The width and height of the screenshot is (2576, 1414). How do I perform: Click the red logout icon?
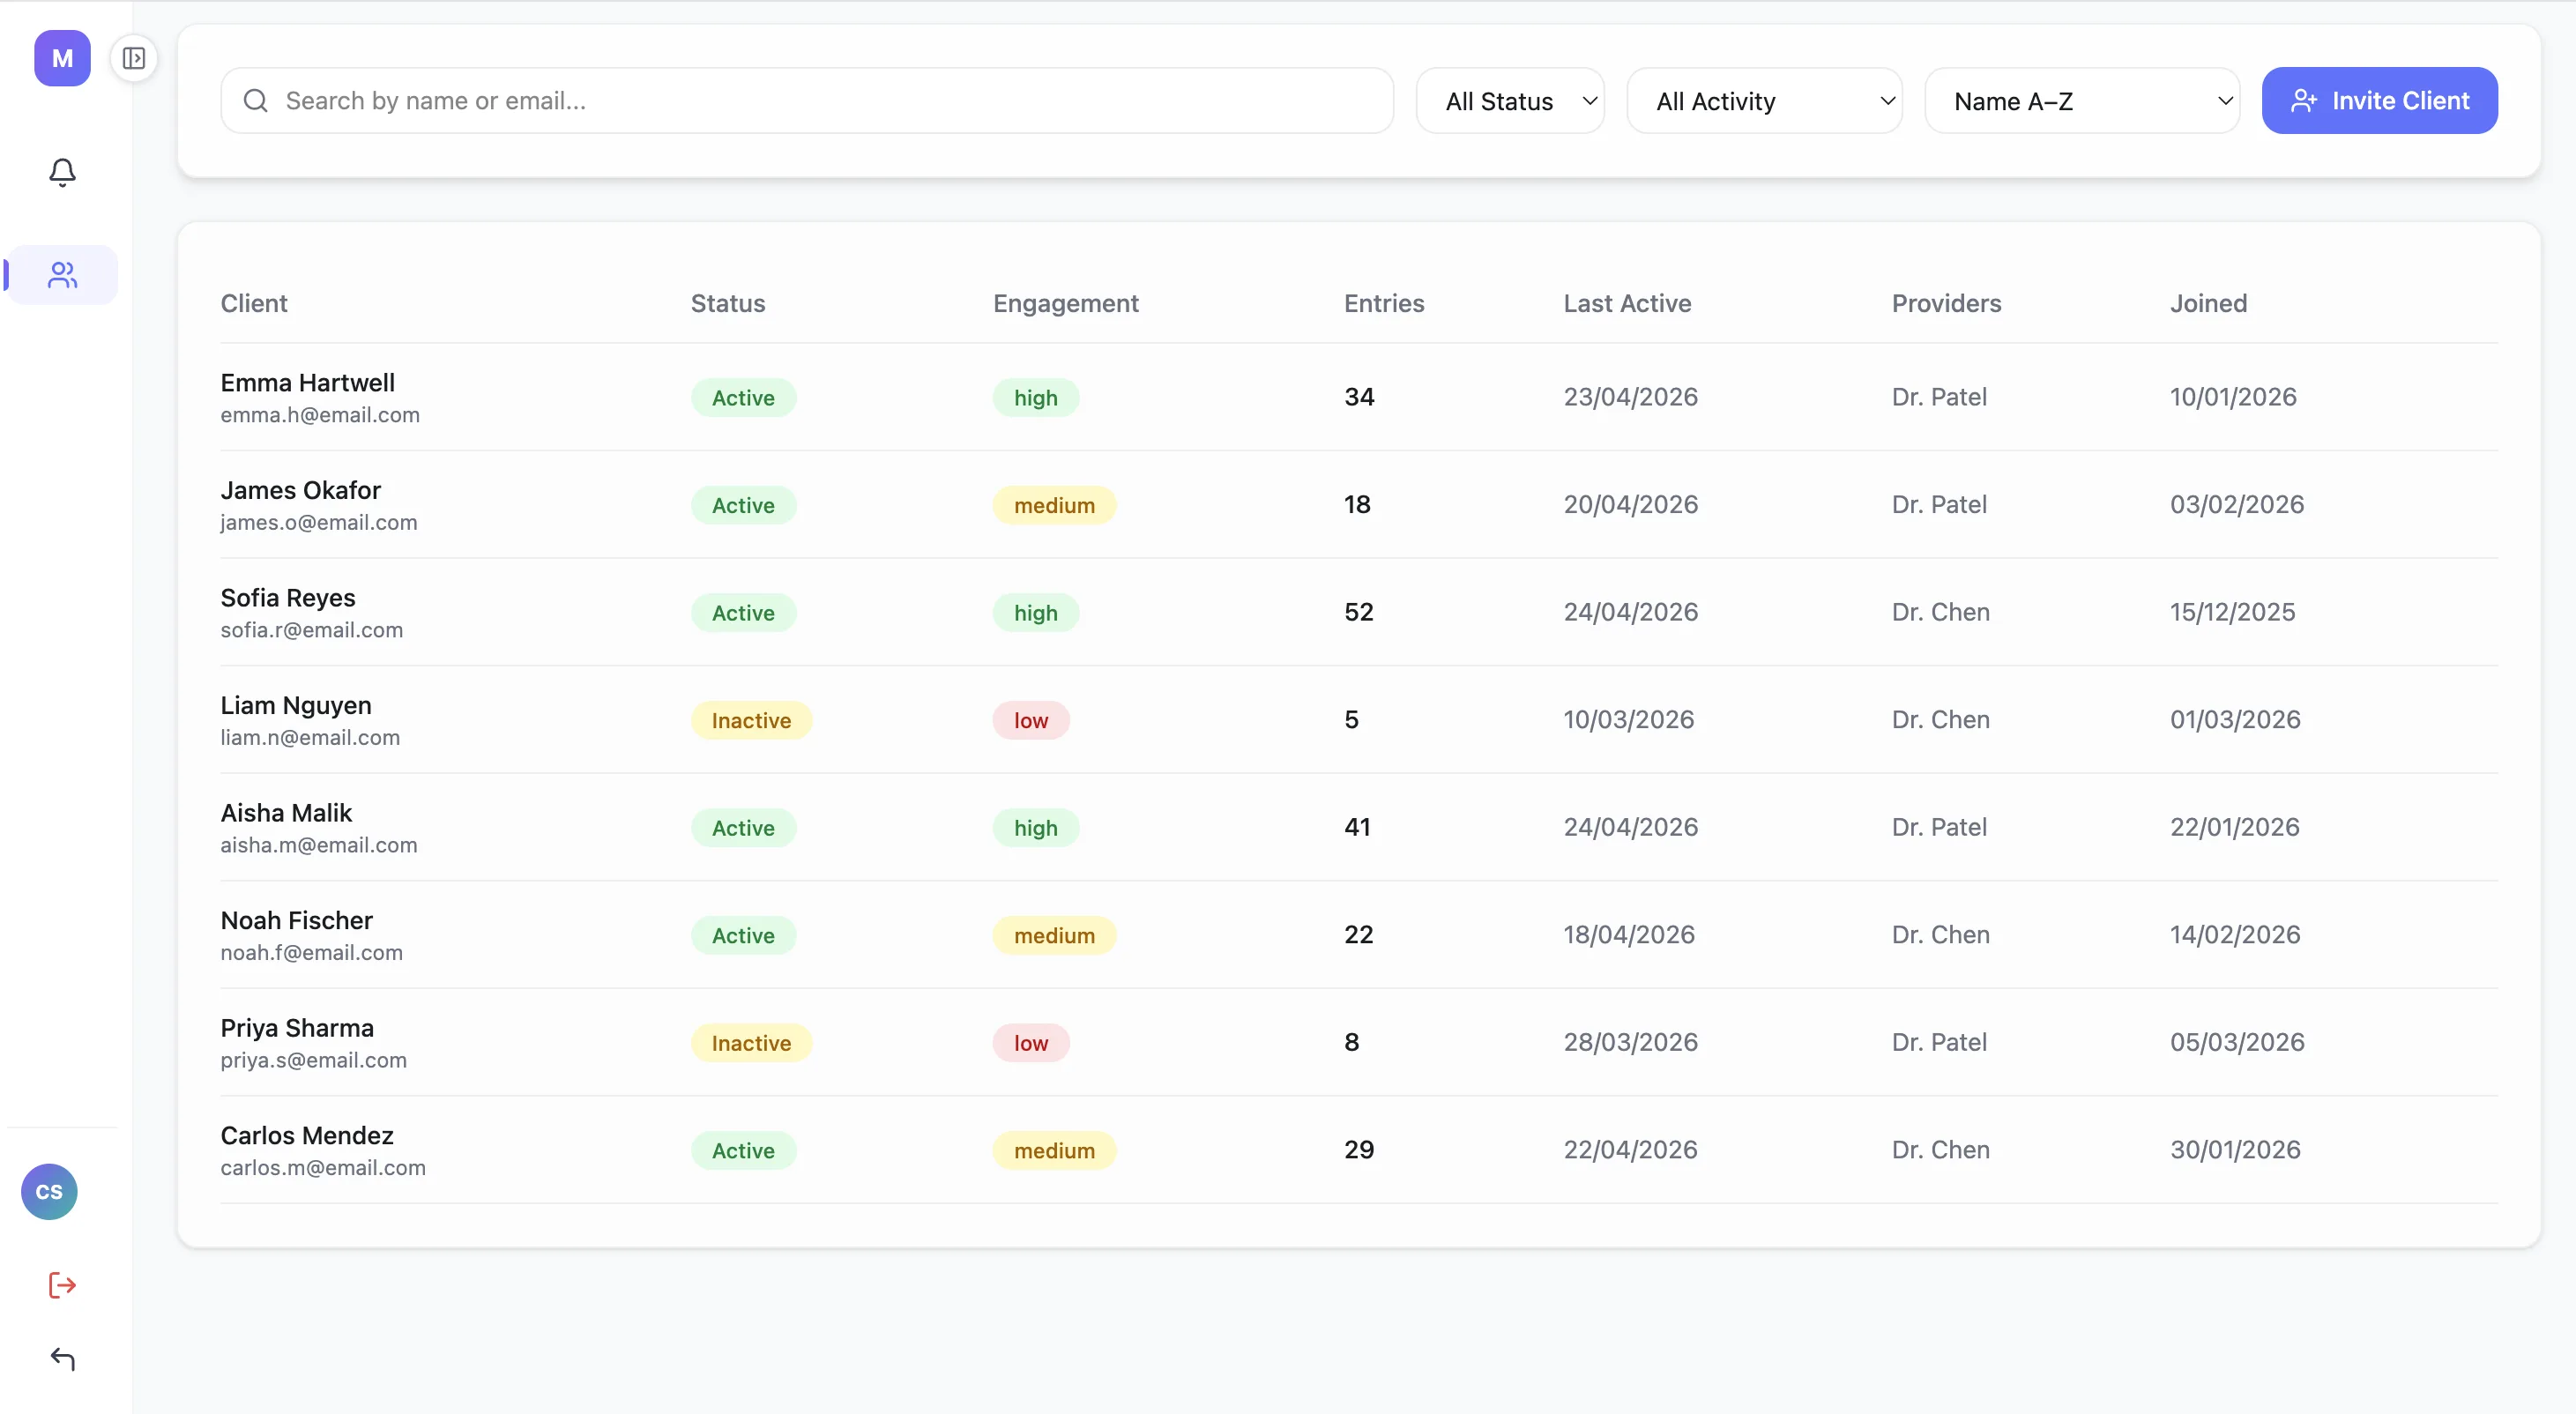pyautogui.click(x=62, y=1285)
